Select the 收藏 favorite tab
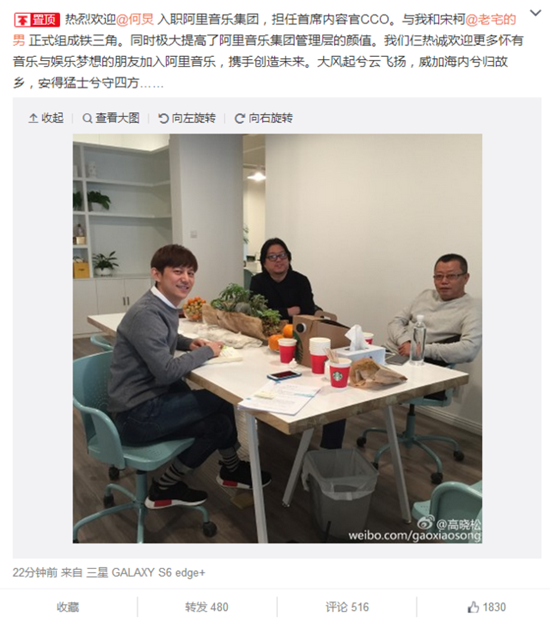Viewport: 550px width, 623px height. [68, 607]
